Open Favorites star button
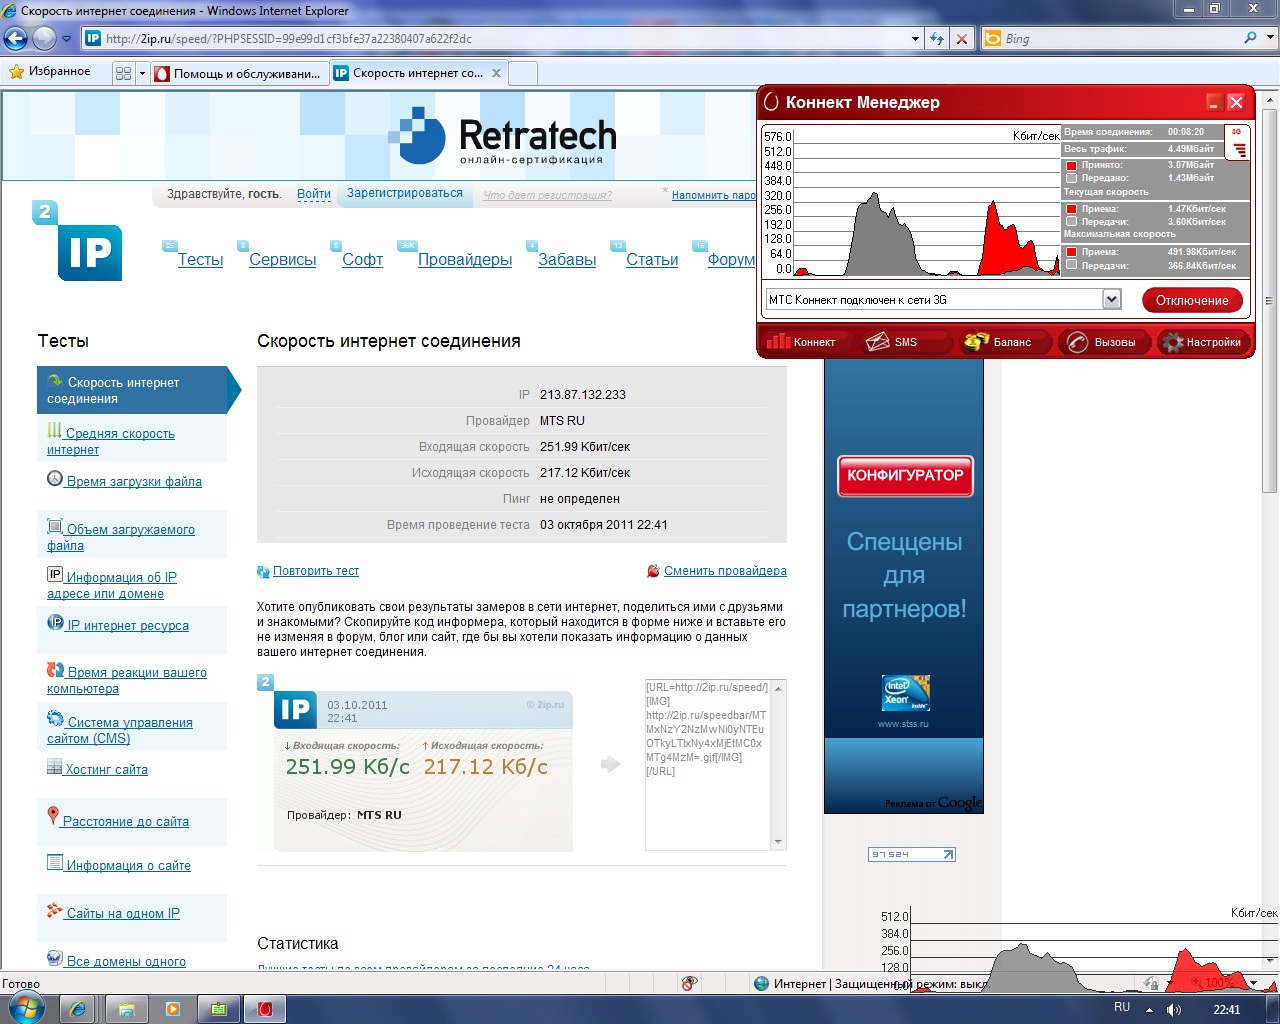1280x1024 pixels. click(50, 72)
